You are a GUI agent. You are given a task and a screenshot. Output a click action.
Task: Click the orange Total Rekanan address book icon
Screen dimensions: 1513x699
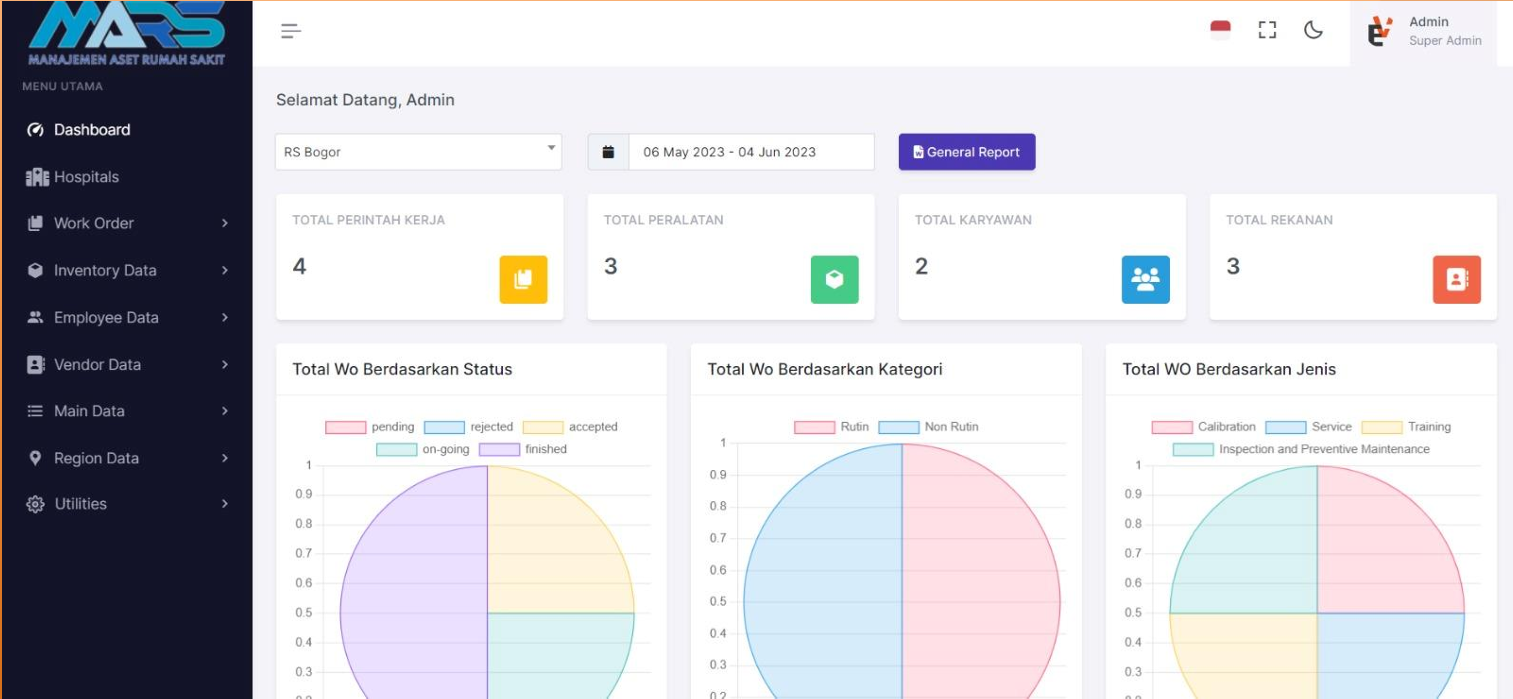click(x=1457, y=280)
